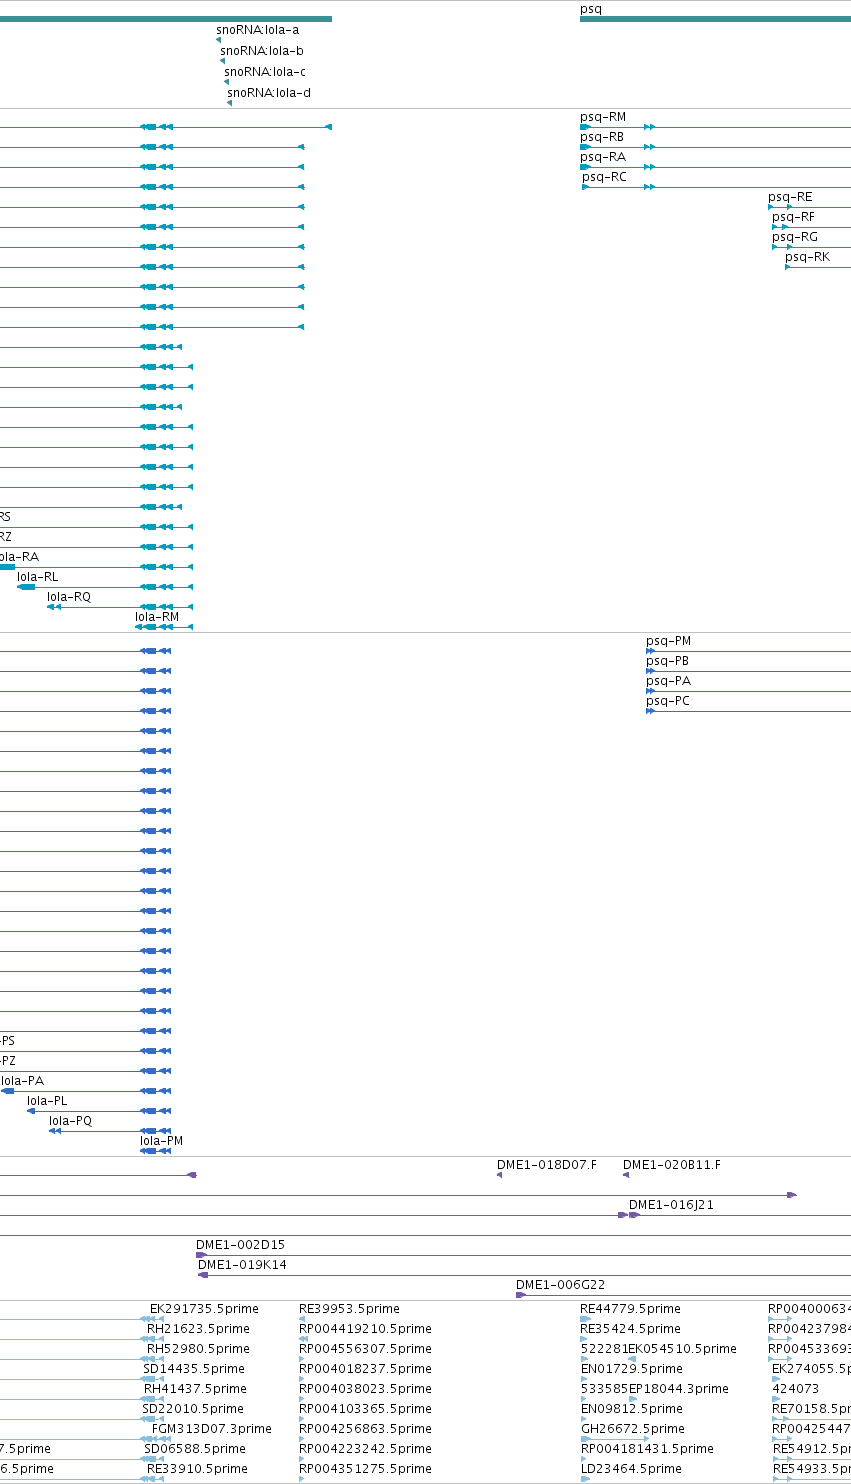Select EST FGM313D07.3prime
The height and width of the screenshot is (1484, 851).
point(212,1429)
